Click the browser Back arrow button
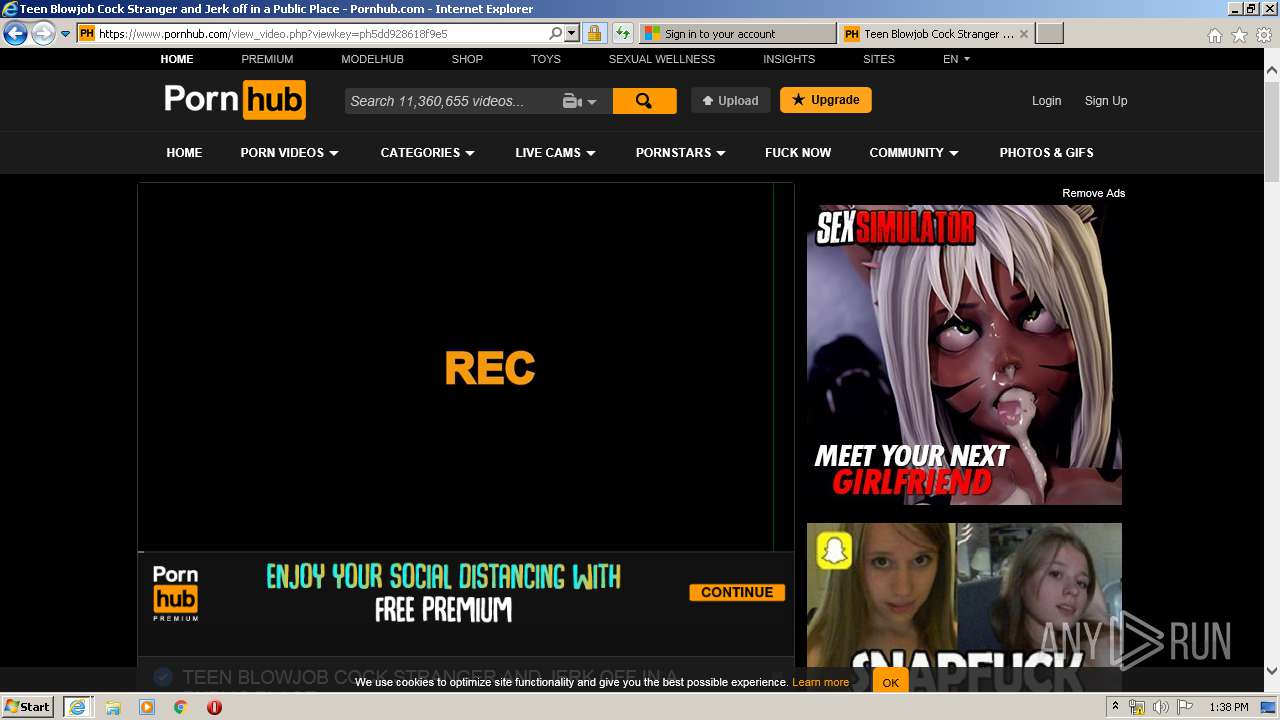Image resolution: width=1280 pixels, height=720 pixels. tap(15, 34)
